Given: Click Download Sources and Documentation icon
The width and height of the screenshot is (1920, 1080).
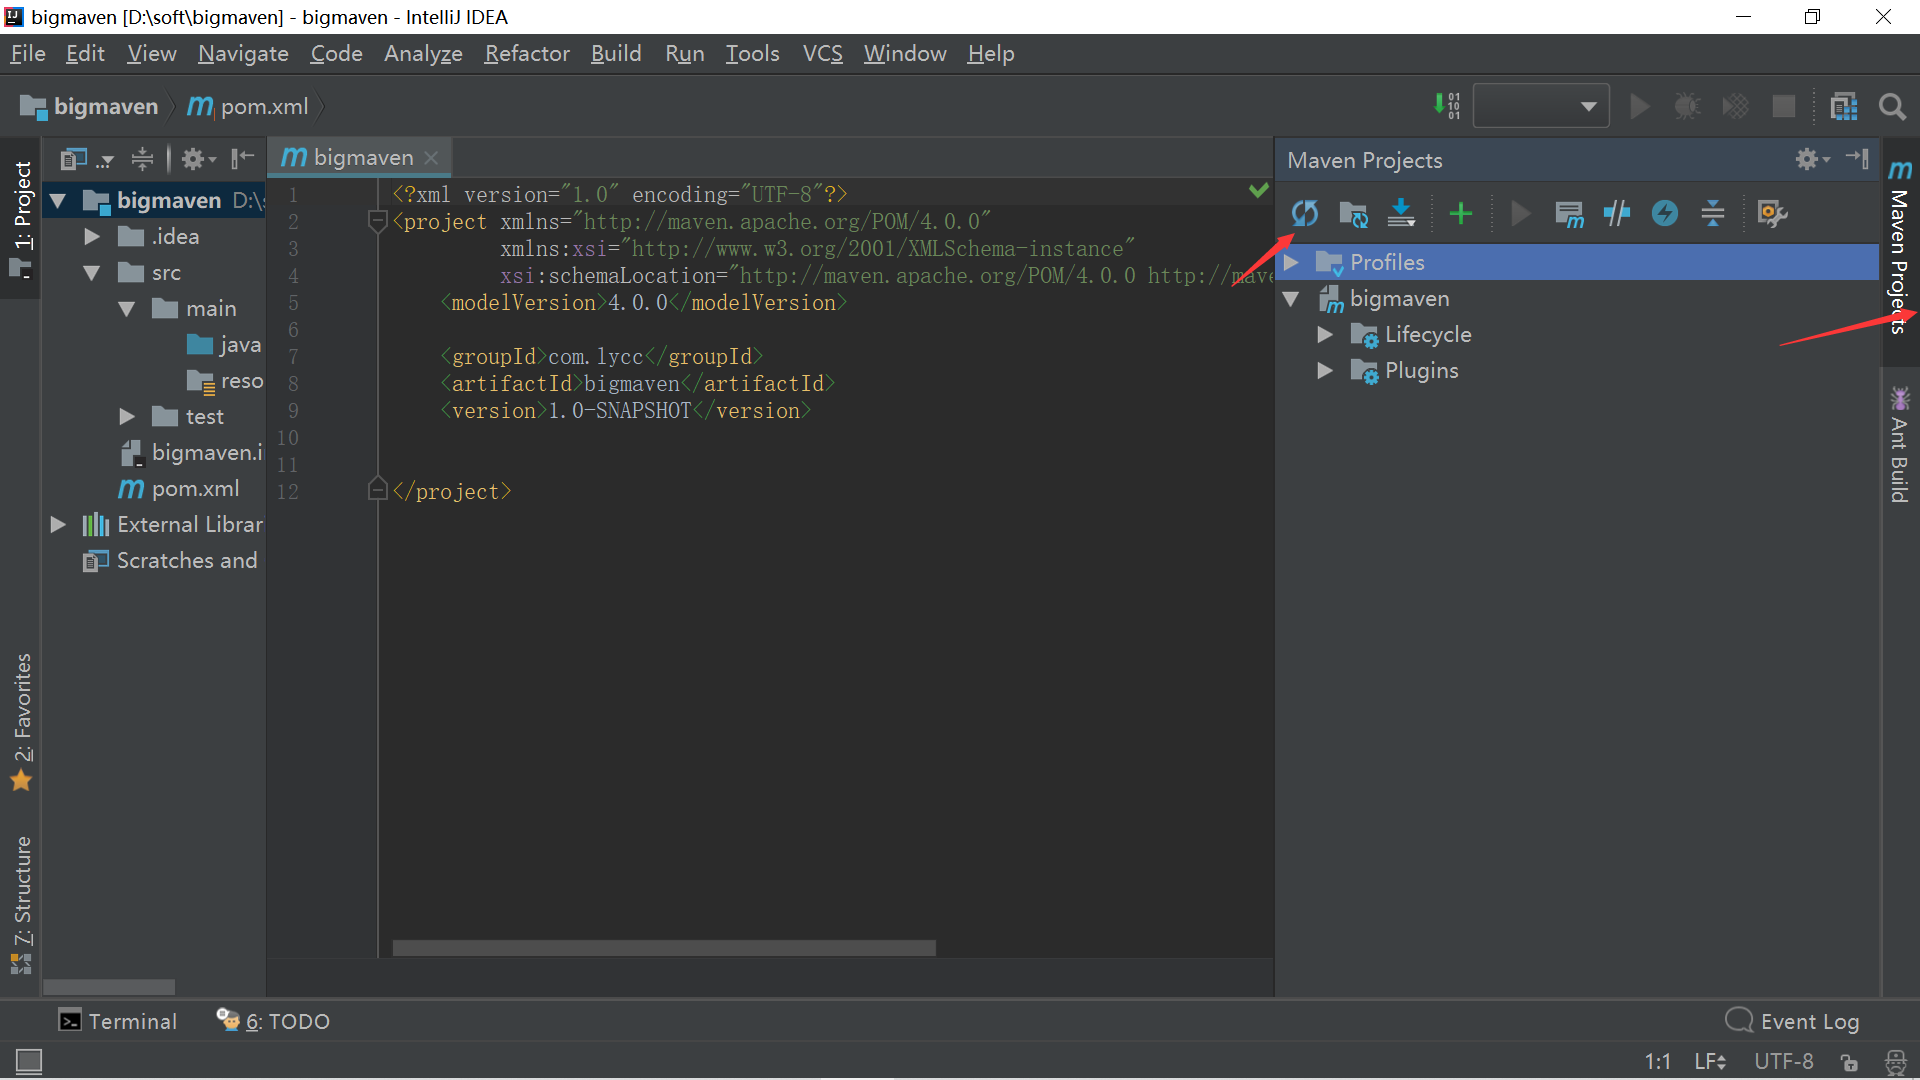Looking at the screenshot, I should point(1401,213).
